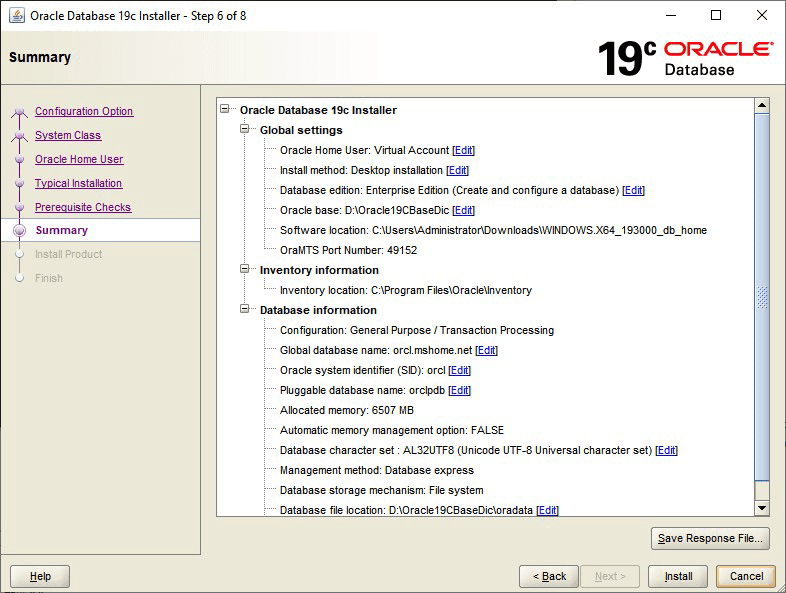Viewport: 786px width, 593px height.
Task: Edit the Oracle Home User setting
Action: point(463,150)
